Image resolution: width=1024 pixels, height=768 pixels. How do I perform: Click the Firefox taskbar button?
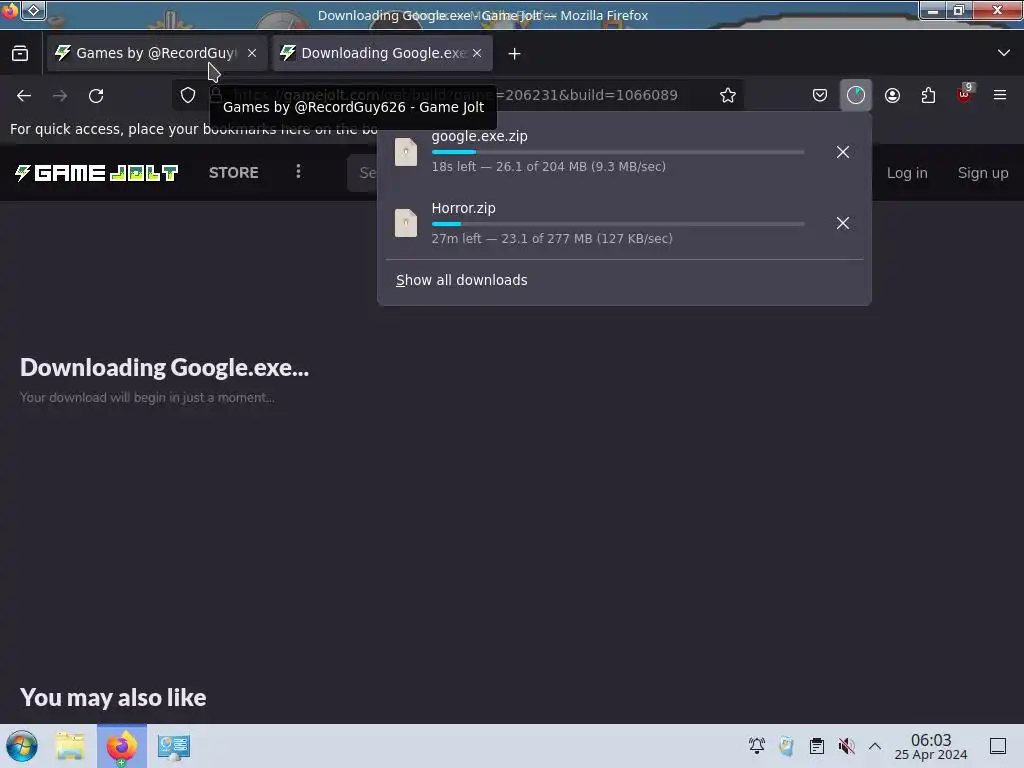point(122,746)
